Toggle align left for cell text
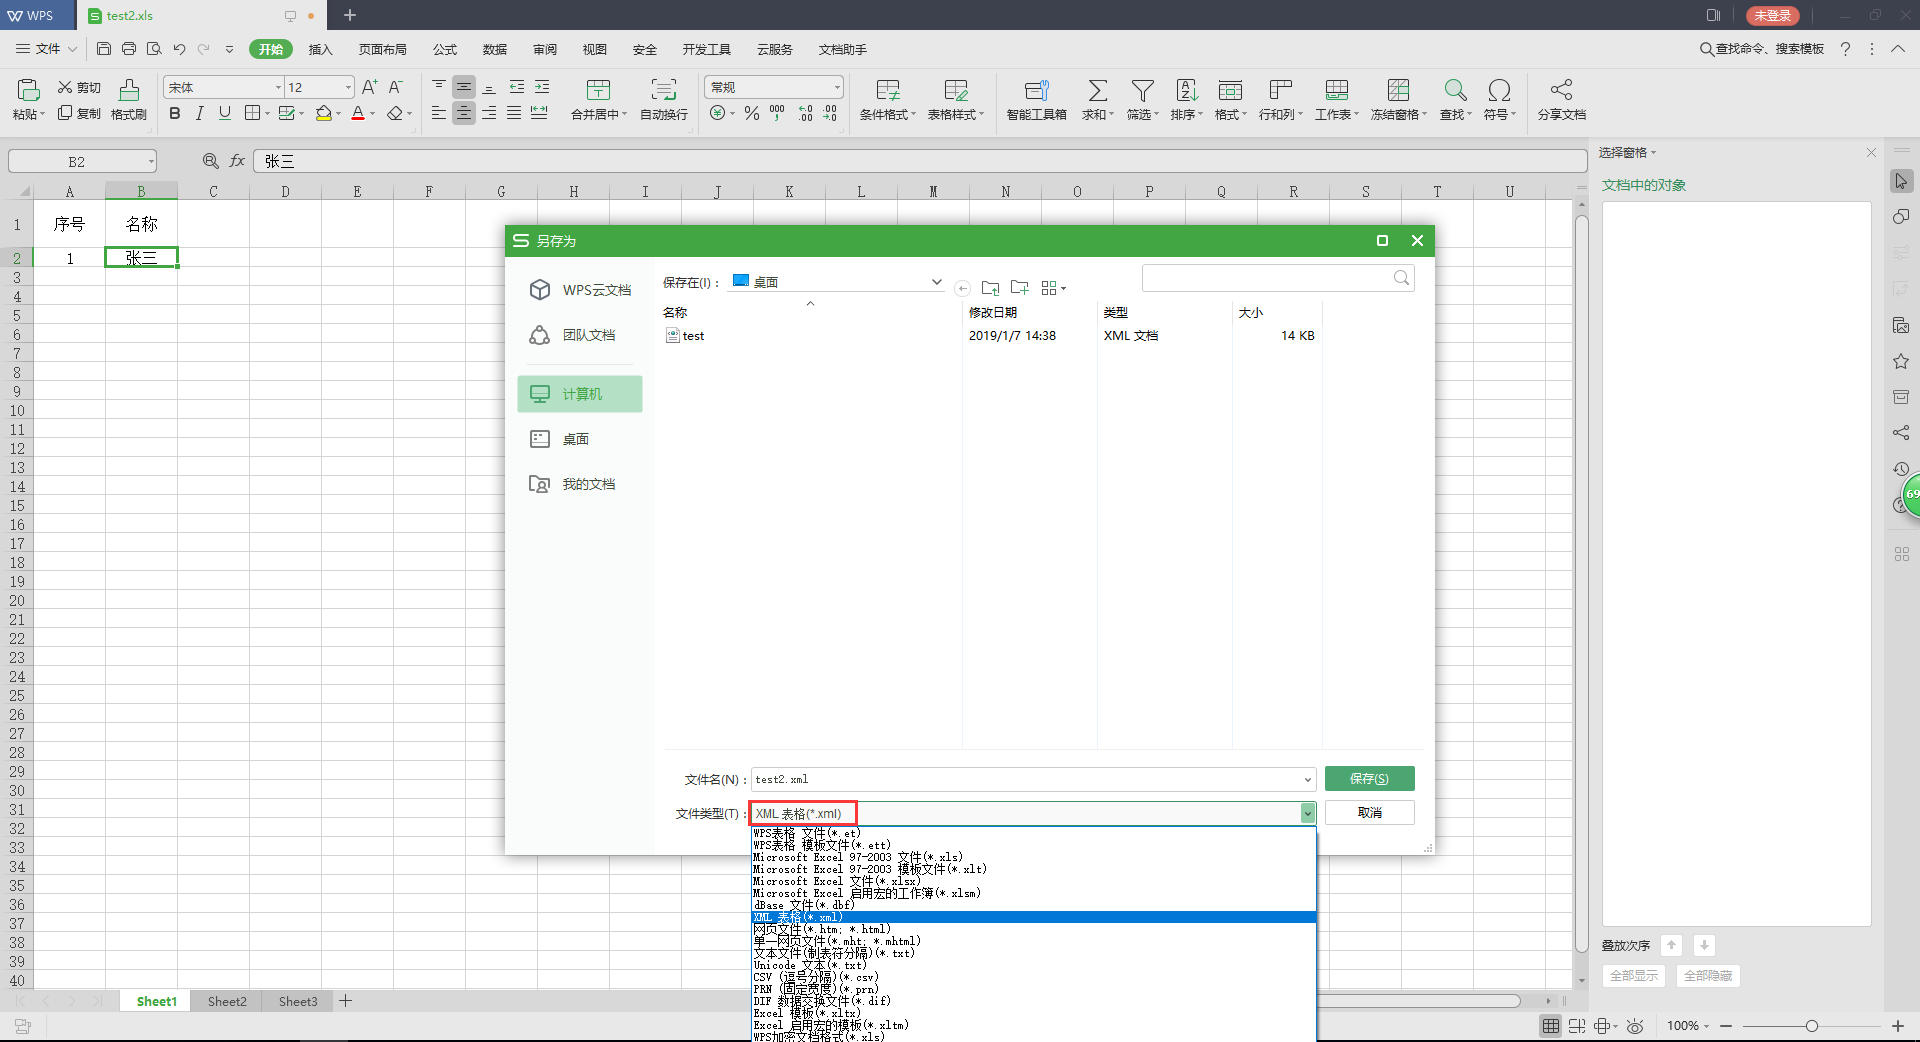The height and width of the screenshot is (1042, 1920). (x=439, y=114)
